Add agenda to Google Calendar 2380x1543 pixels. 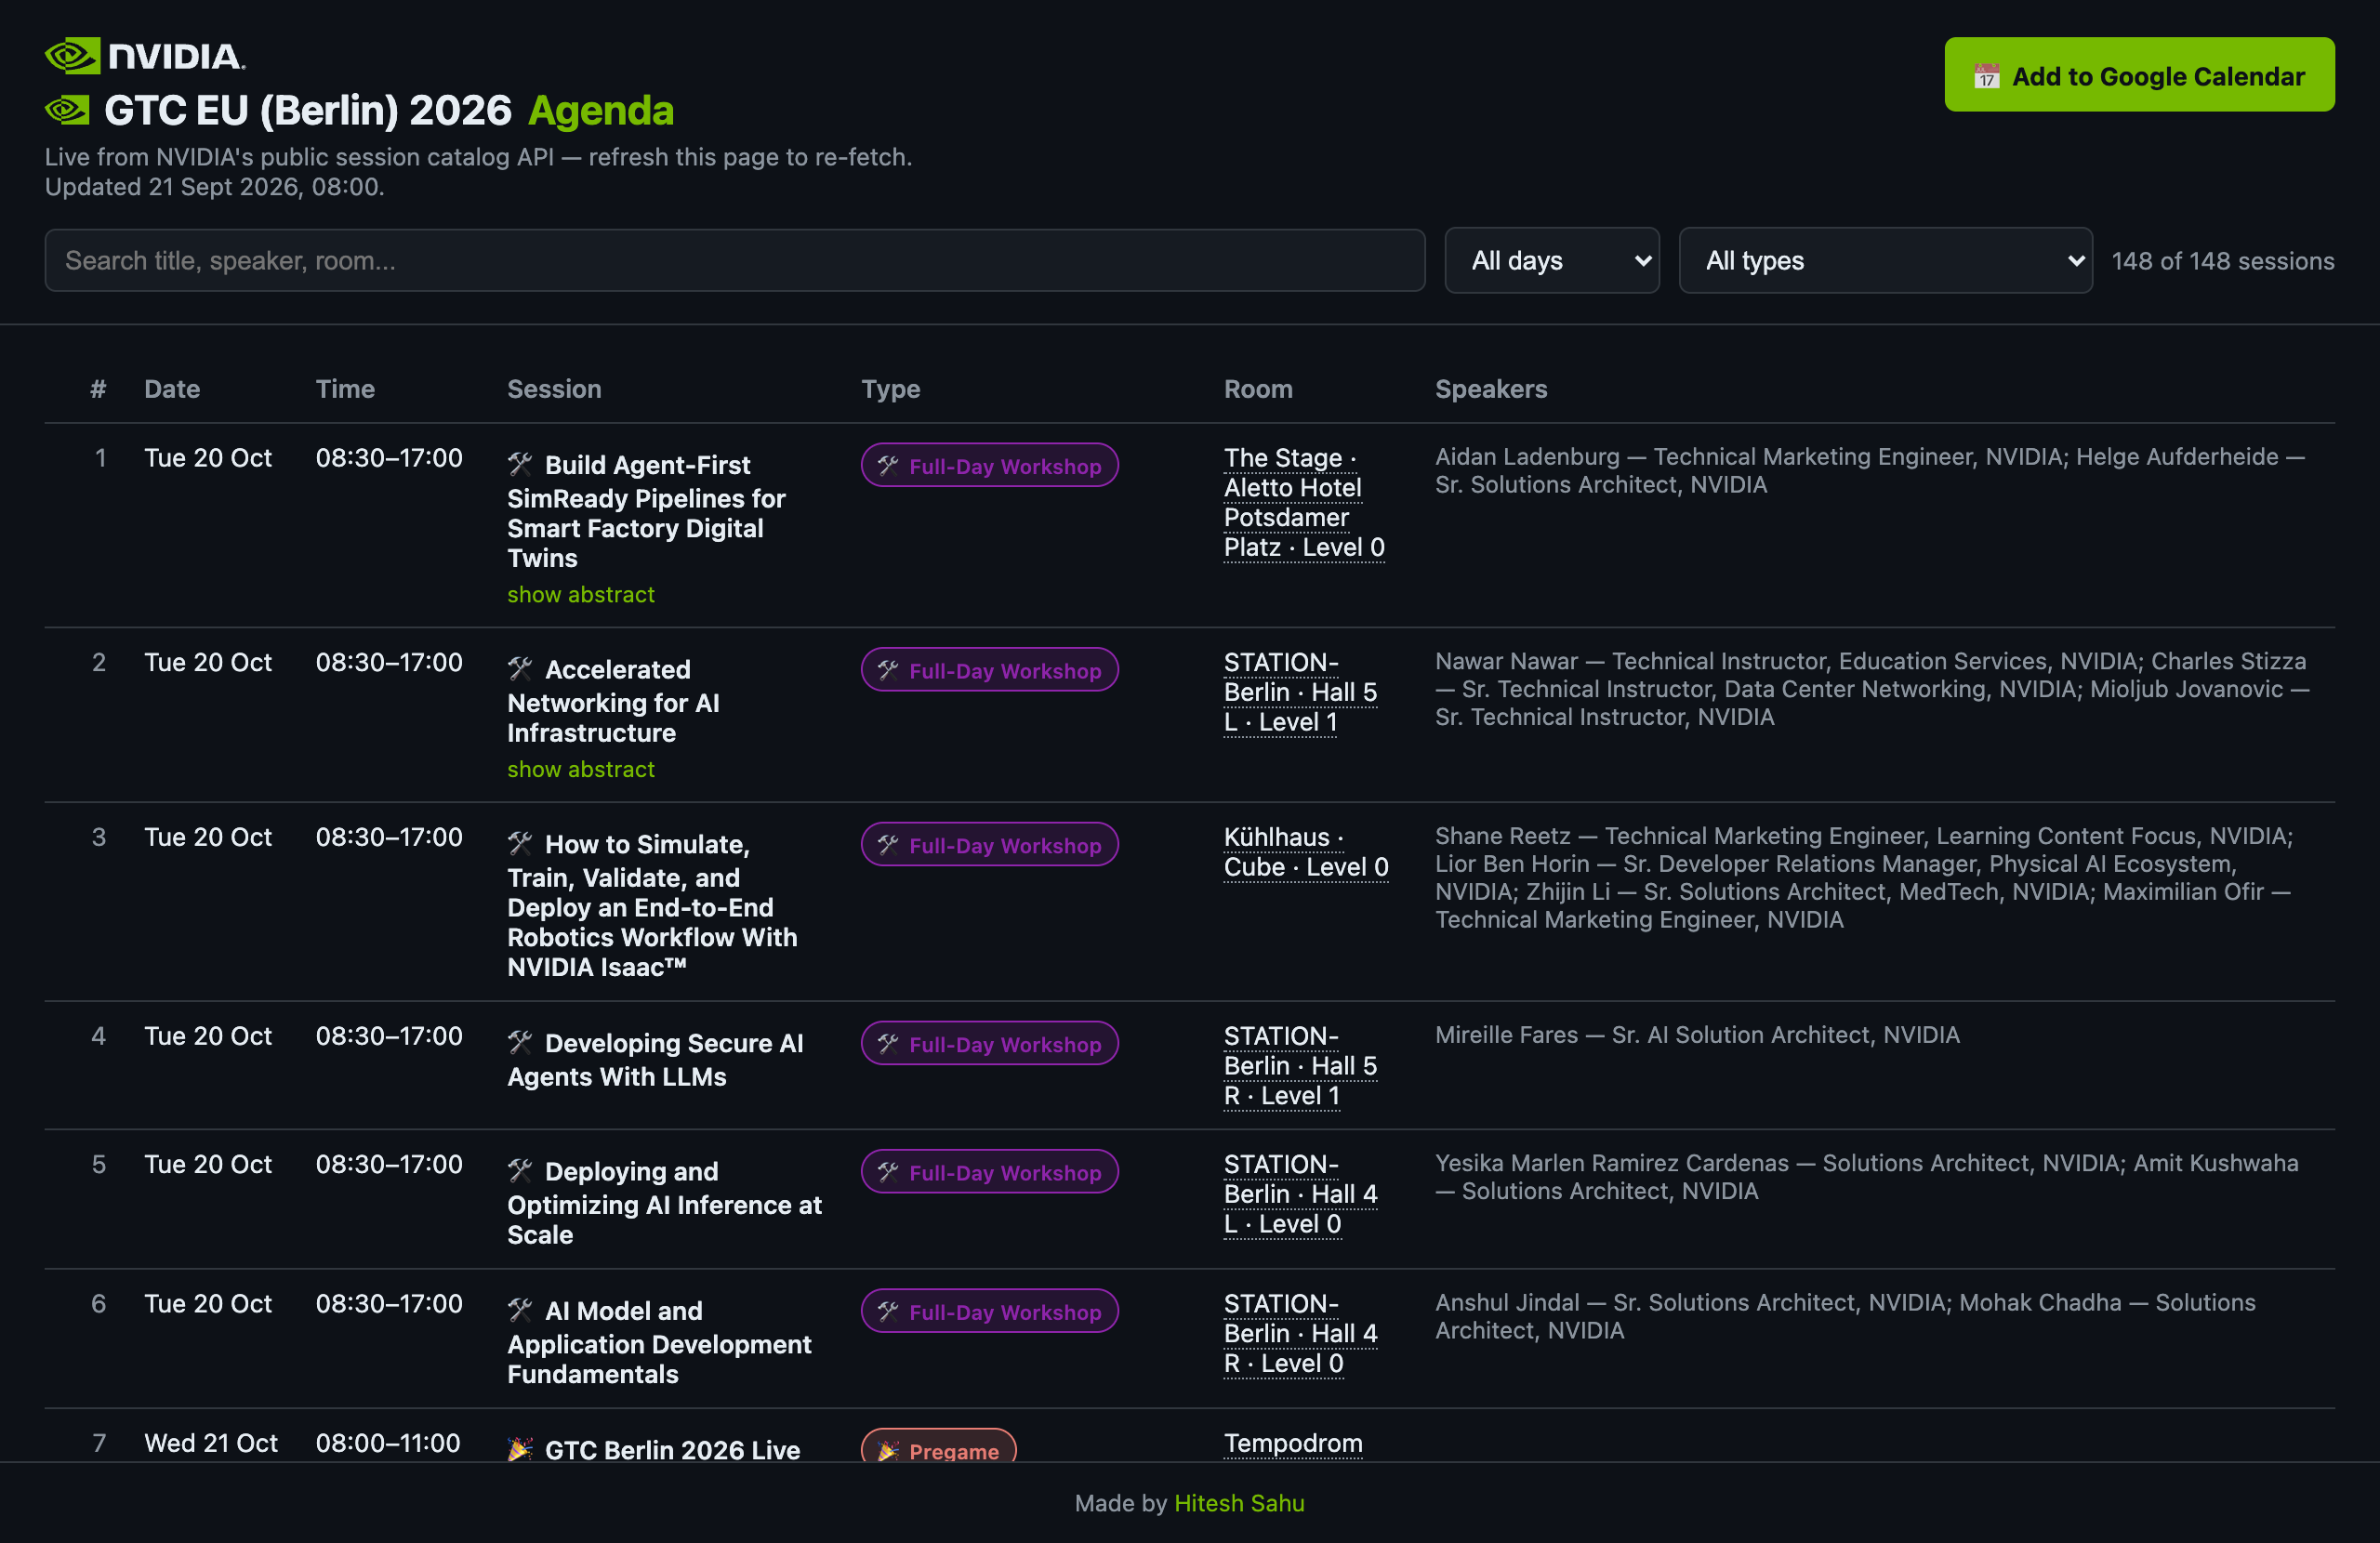[x=2139, y=75]
